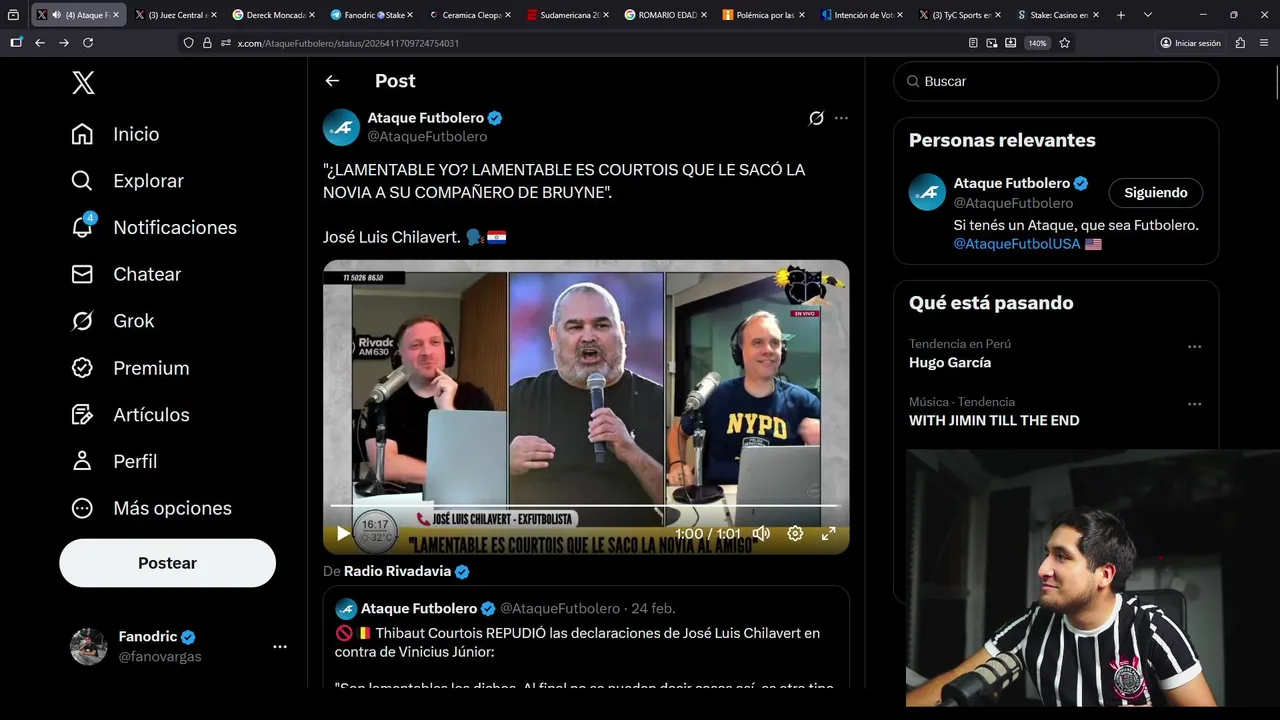Switch to the Ceramica Cleopatra tab
This screenshot has width=1280, height=720.
pyautogui.click(x=468, y=15)
